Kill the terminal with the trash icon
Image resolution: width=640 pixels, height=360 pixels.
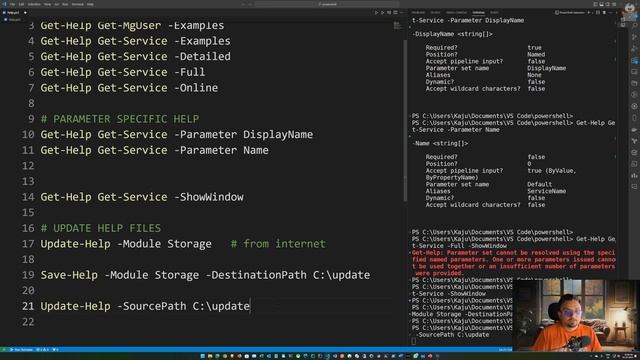pos(604,13)
